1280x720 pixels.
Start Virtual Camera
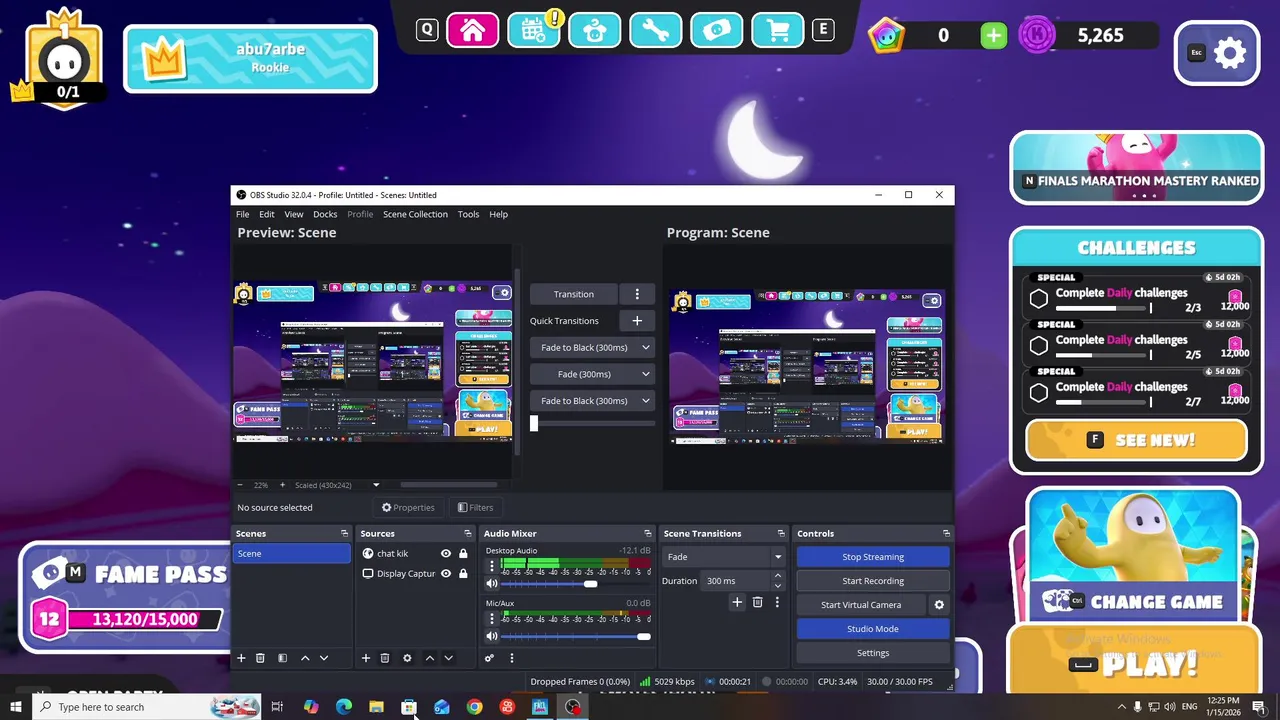point(861,605)
